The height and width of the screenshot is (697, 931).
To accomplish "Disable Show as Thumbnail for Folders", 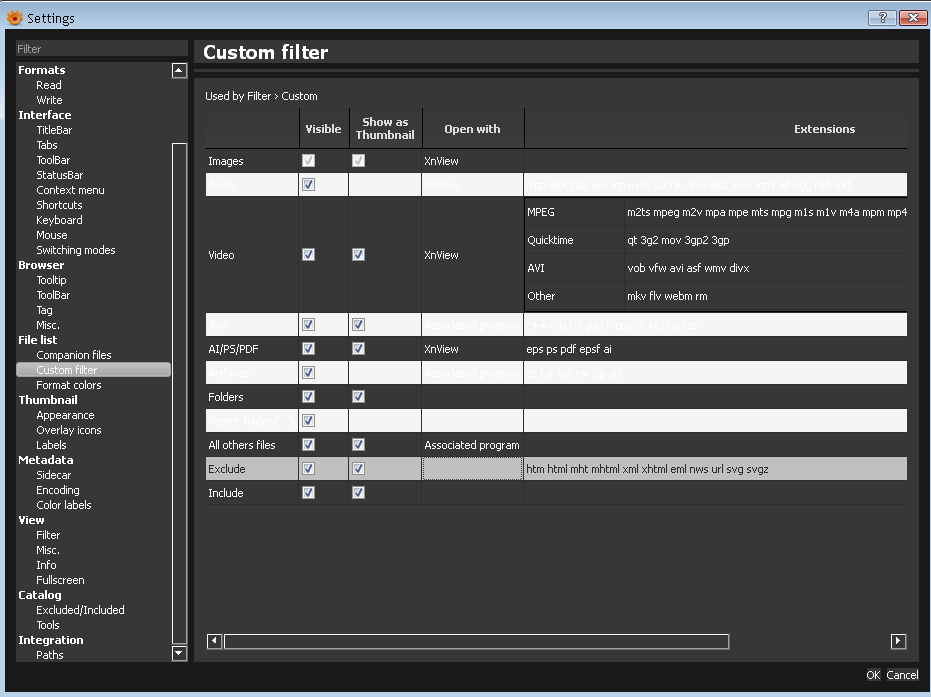I will [x=358, y=397].
